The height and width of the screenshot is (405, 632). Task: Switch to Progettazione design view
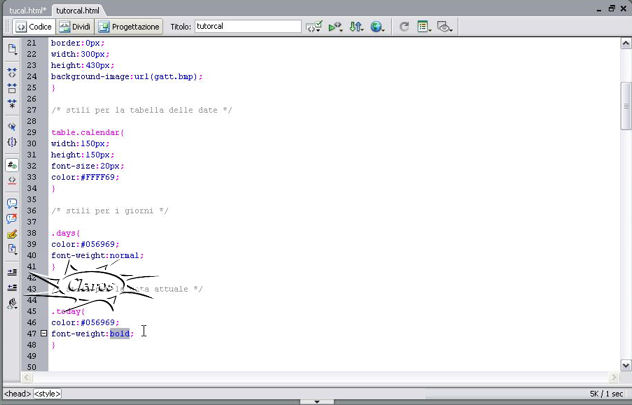tap(129, 27)
